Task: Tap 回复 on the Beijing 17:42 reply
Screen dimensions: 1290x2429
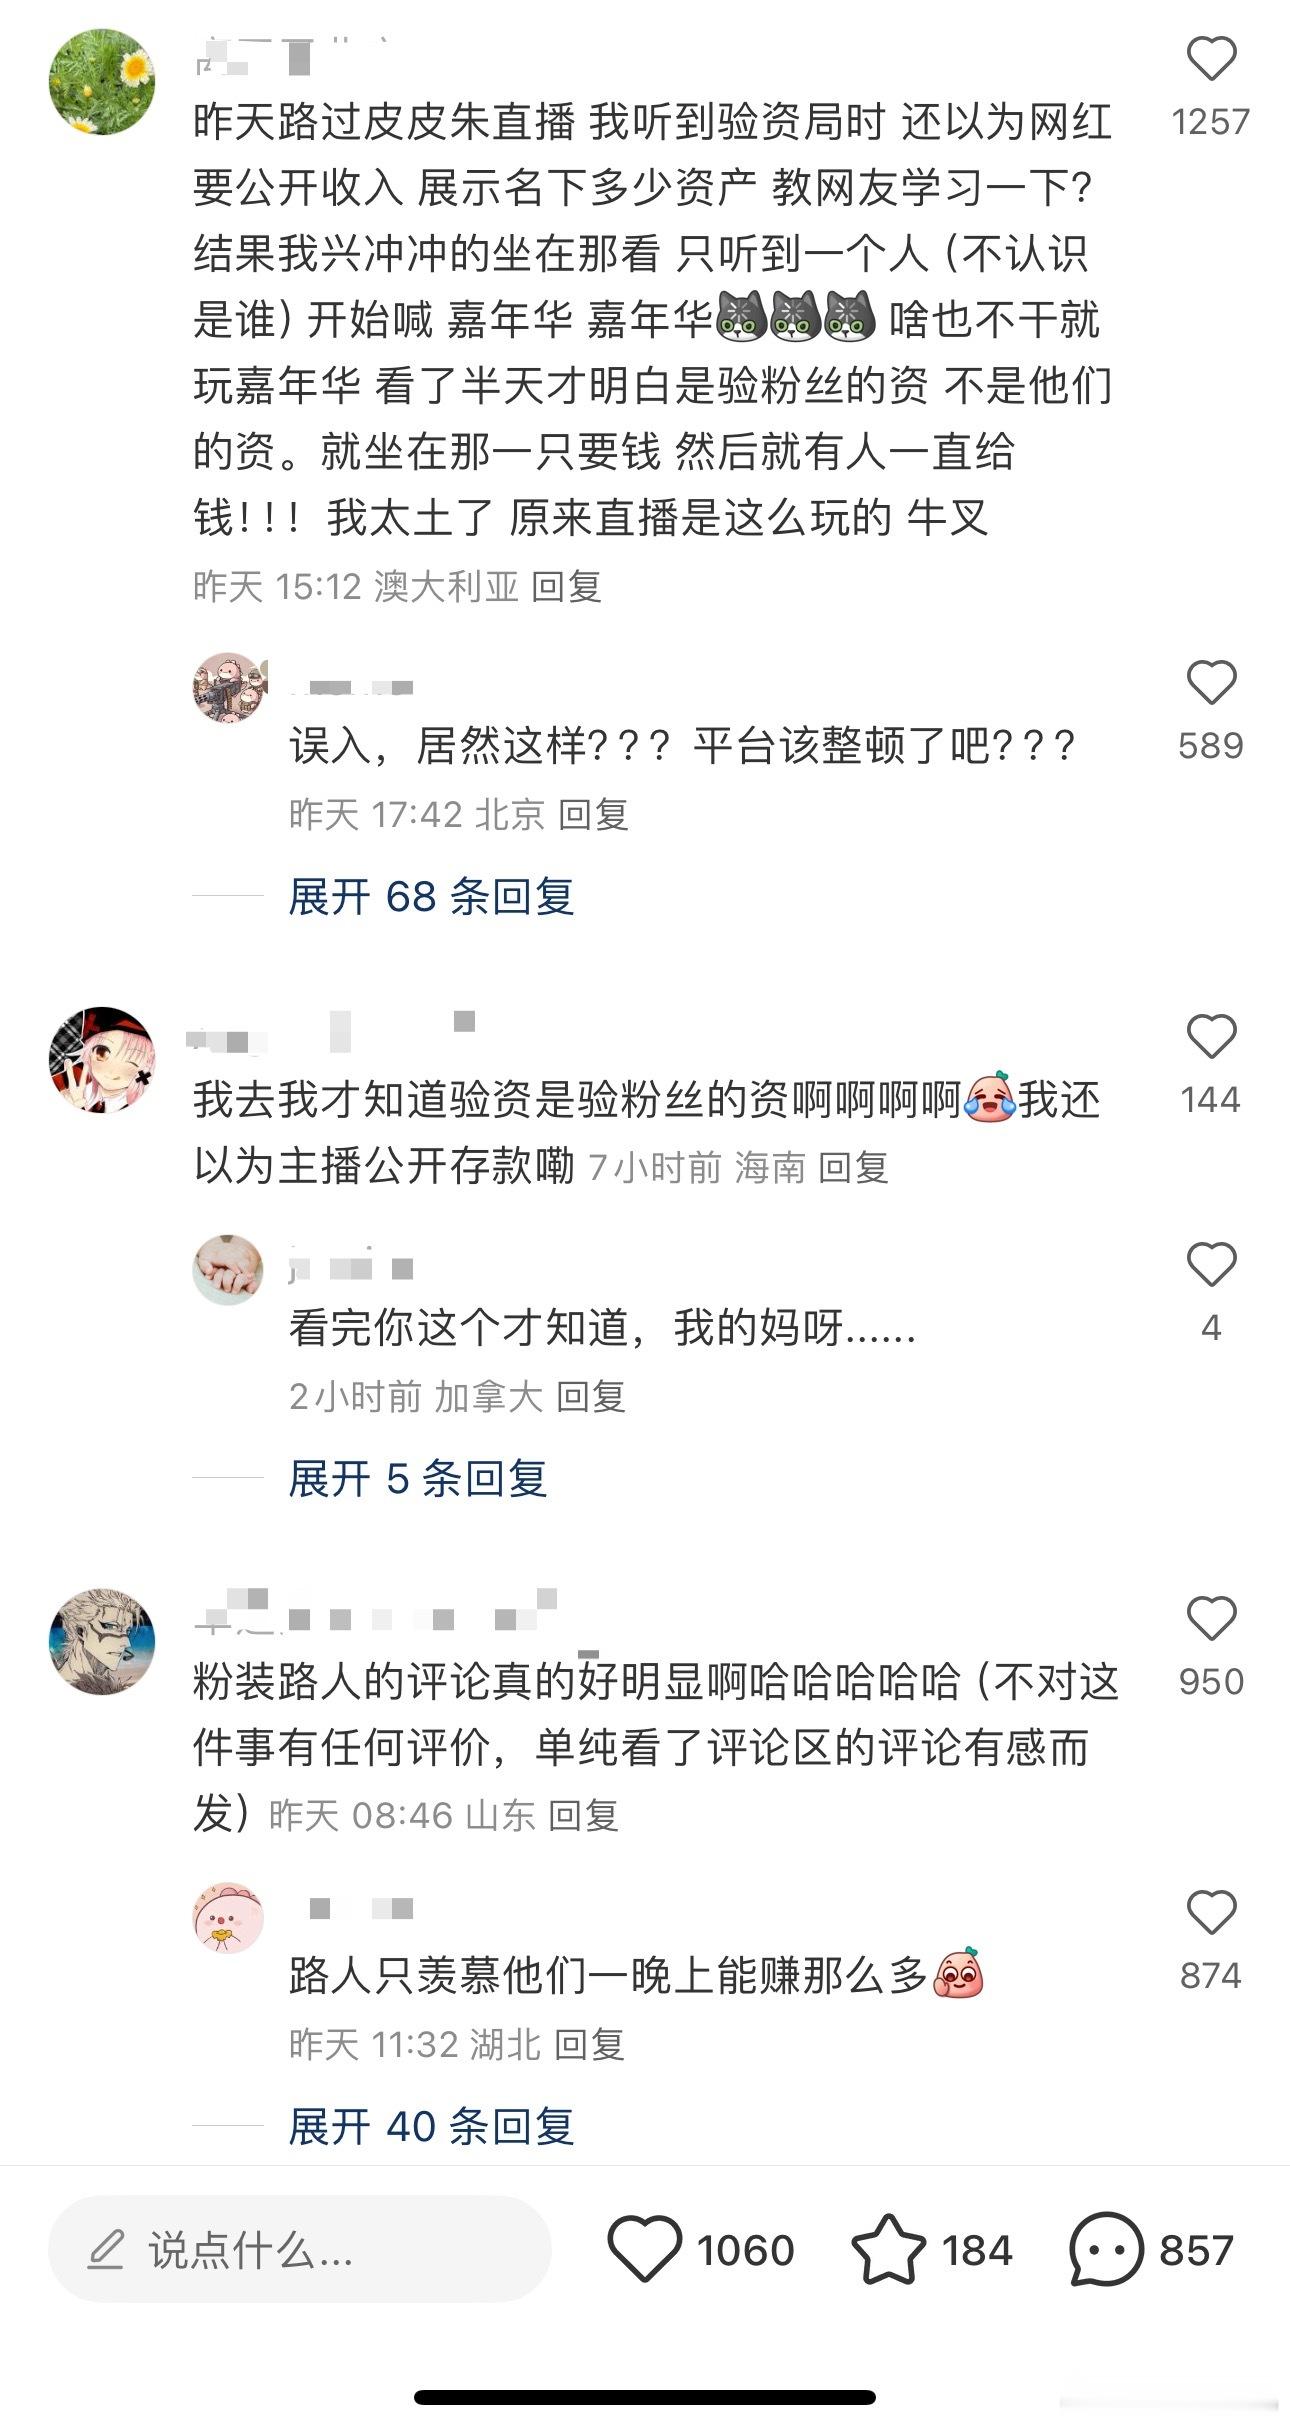Action: click(593, 814)
